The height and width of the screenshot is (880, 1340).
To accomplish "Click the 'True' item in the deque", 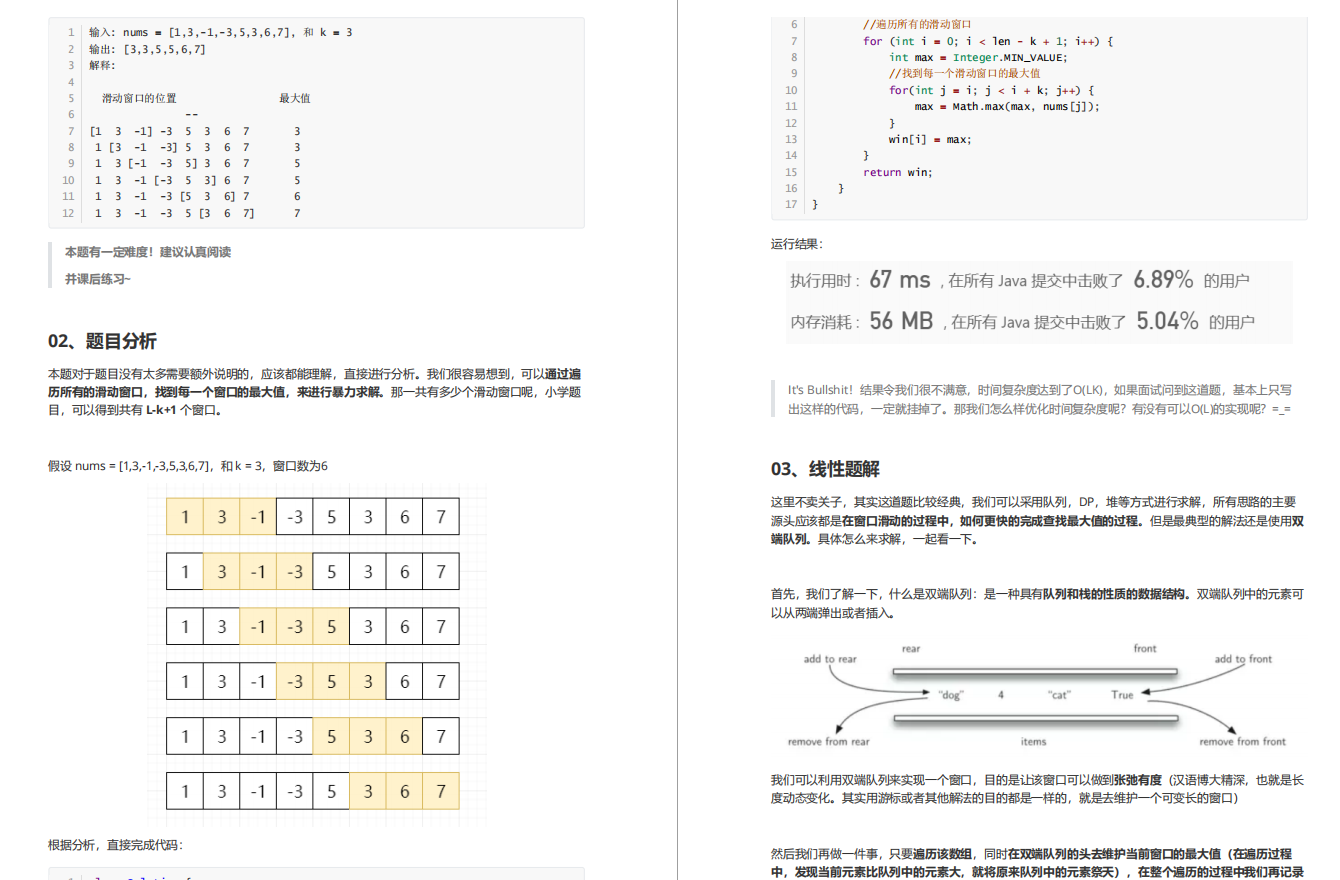I will 1122,694.
